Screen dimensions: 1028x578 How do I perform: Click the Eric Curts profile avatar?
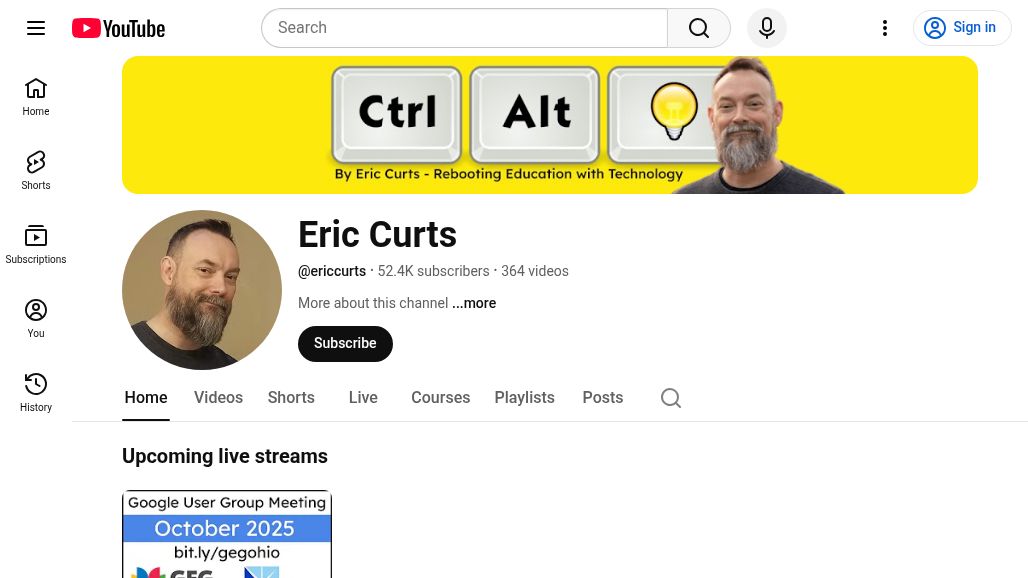pyautogui.click(x=201, y=289)
